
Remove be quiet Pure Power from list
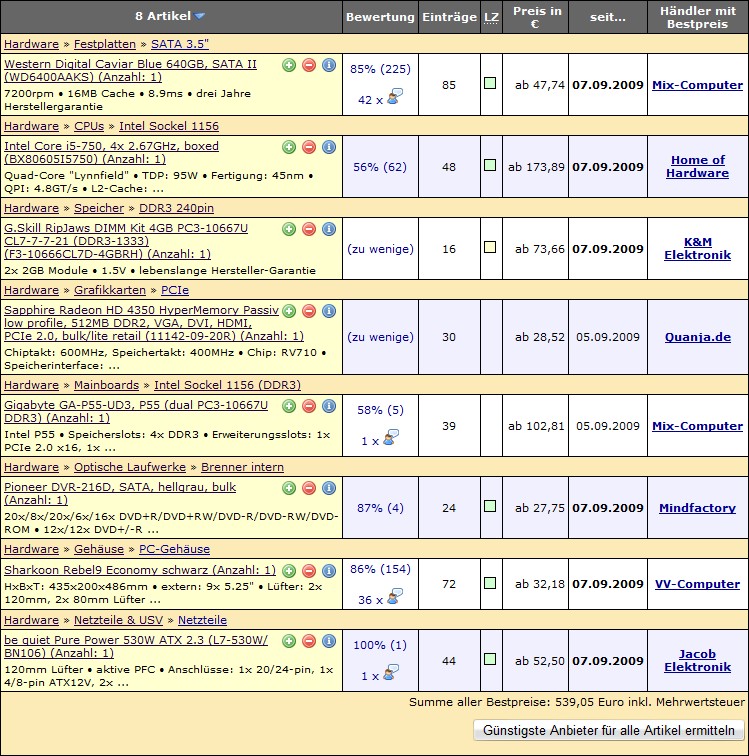pyautogui.click(x=309, y=641)
